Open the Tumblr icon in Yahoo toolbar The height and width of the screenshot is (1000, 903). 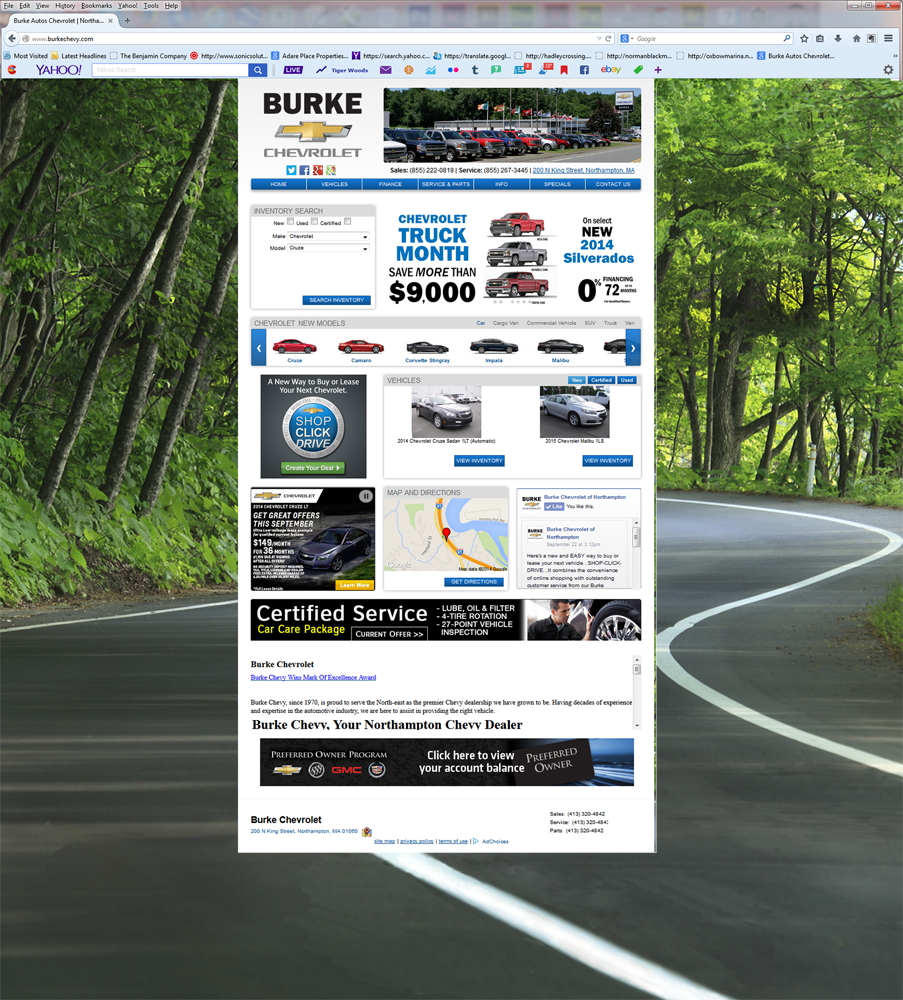(x=474, y=70)
